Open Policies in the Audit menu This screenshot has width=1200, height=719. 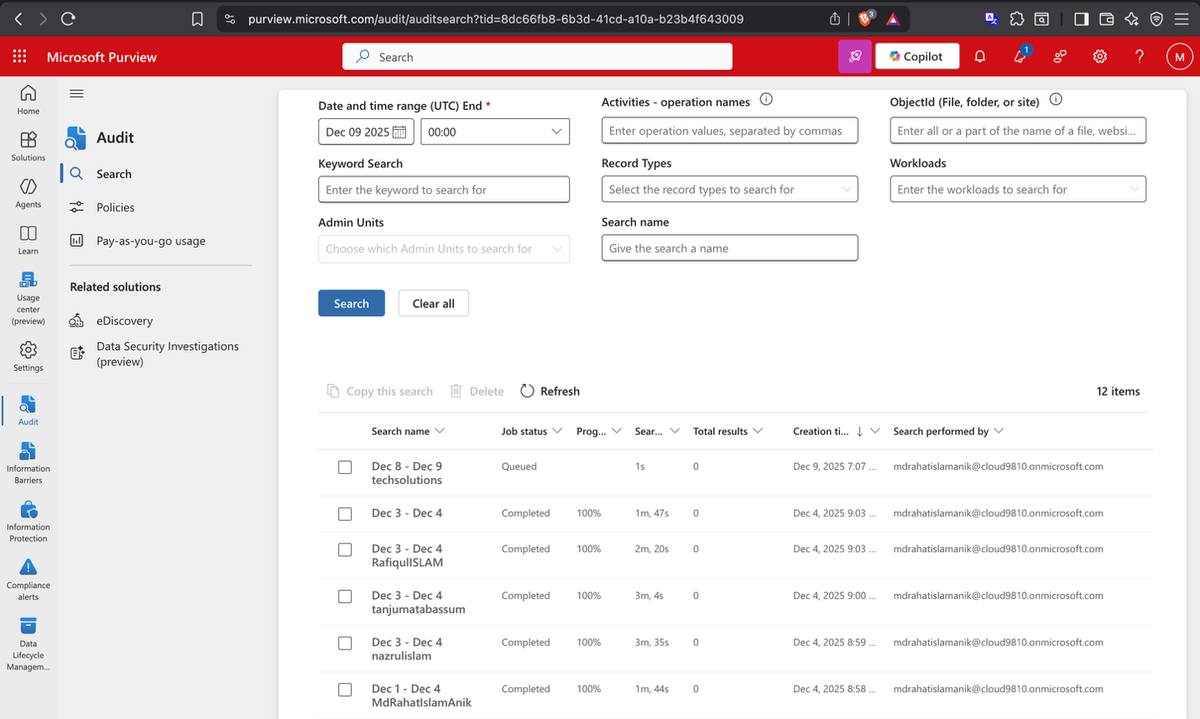tap(115, 207)
